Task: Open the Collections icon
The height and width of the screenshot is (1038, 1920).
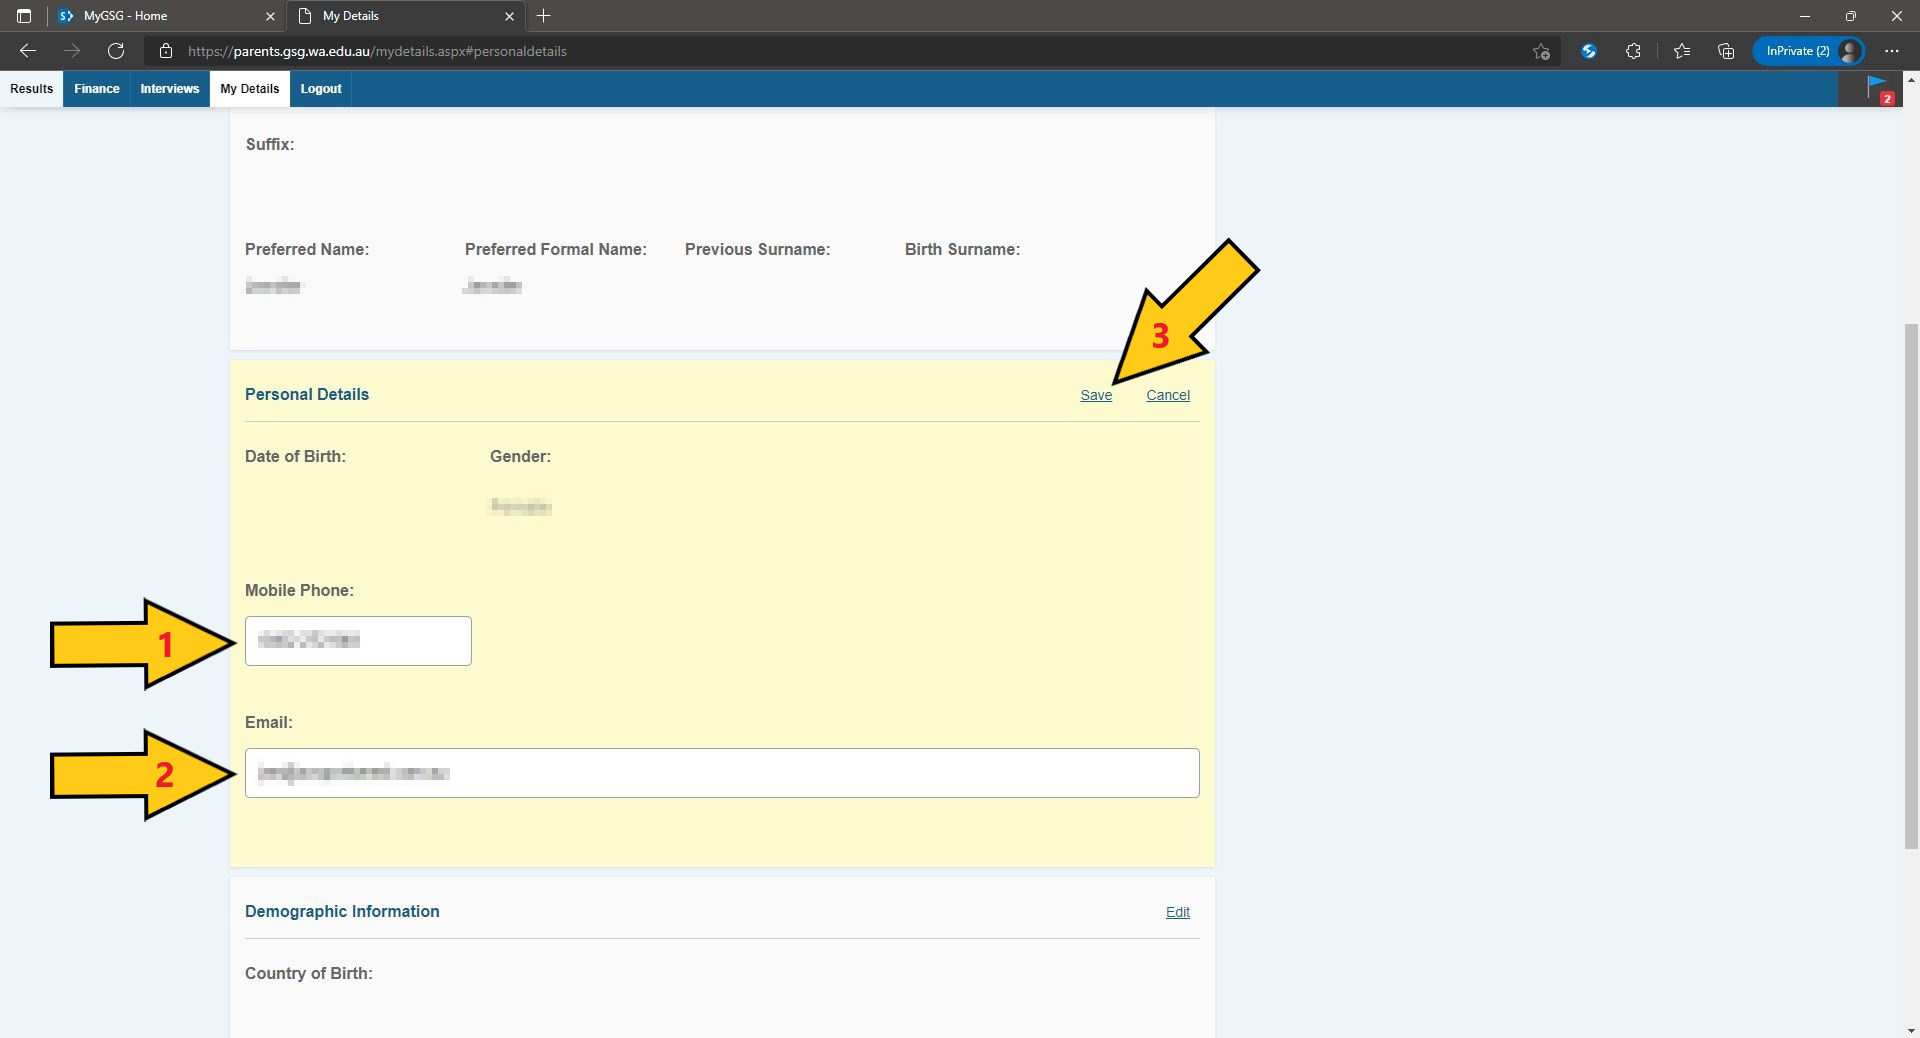Action: (x=1725, y=51)
